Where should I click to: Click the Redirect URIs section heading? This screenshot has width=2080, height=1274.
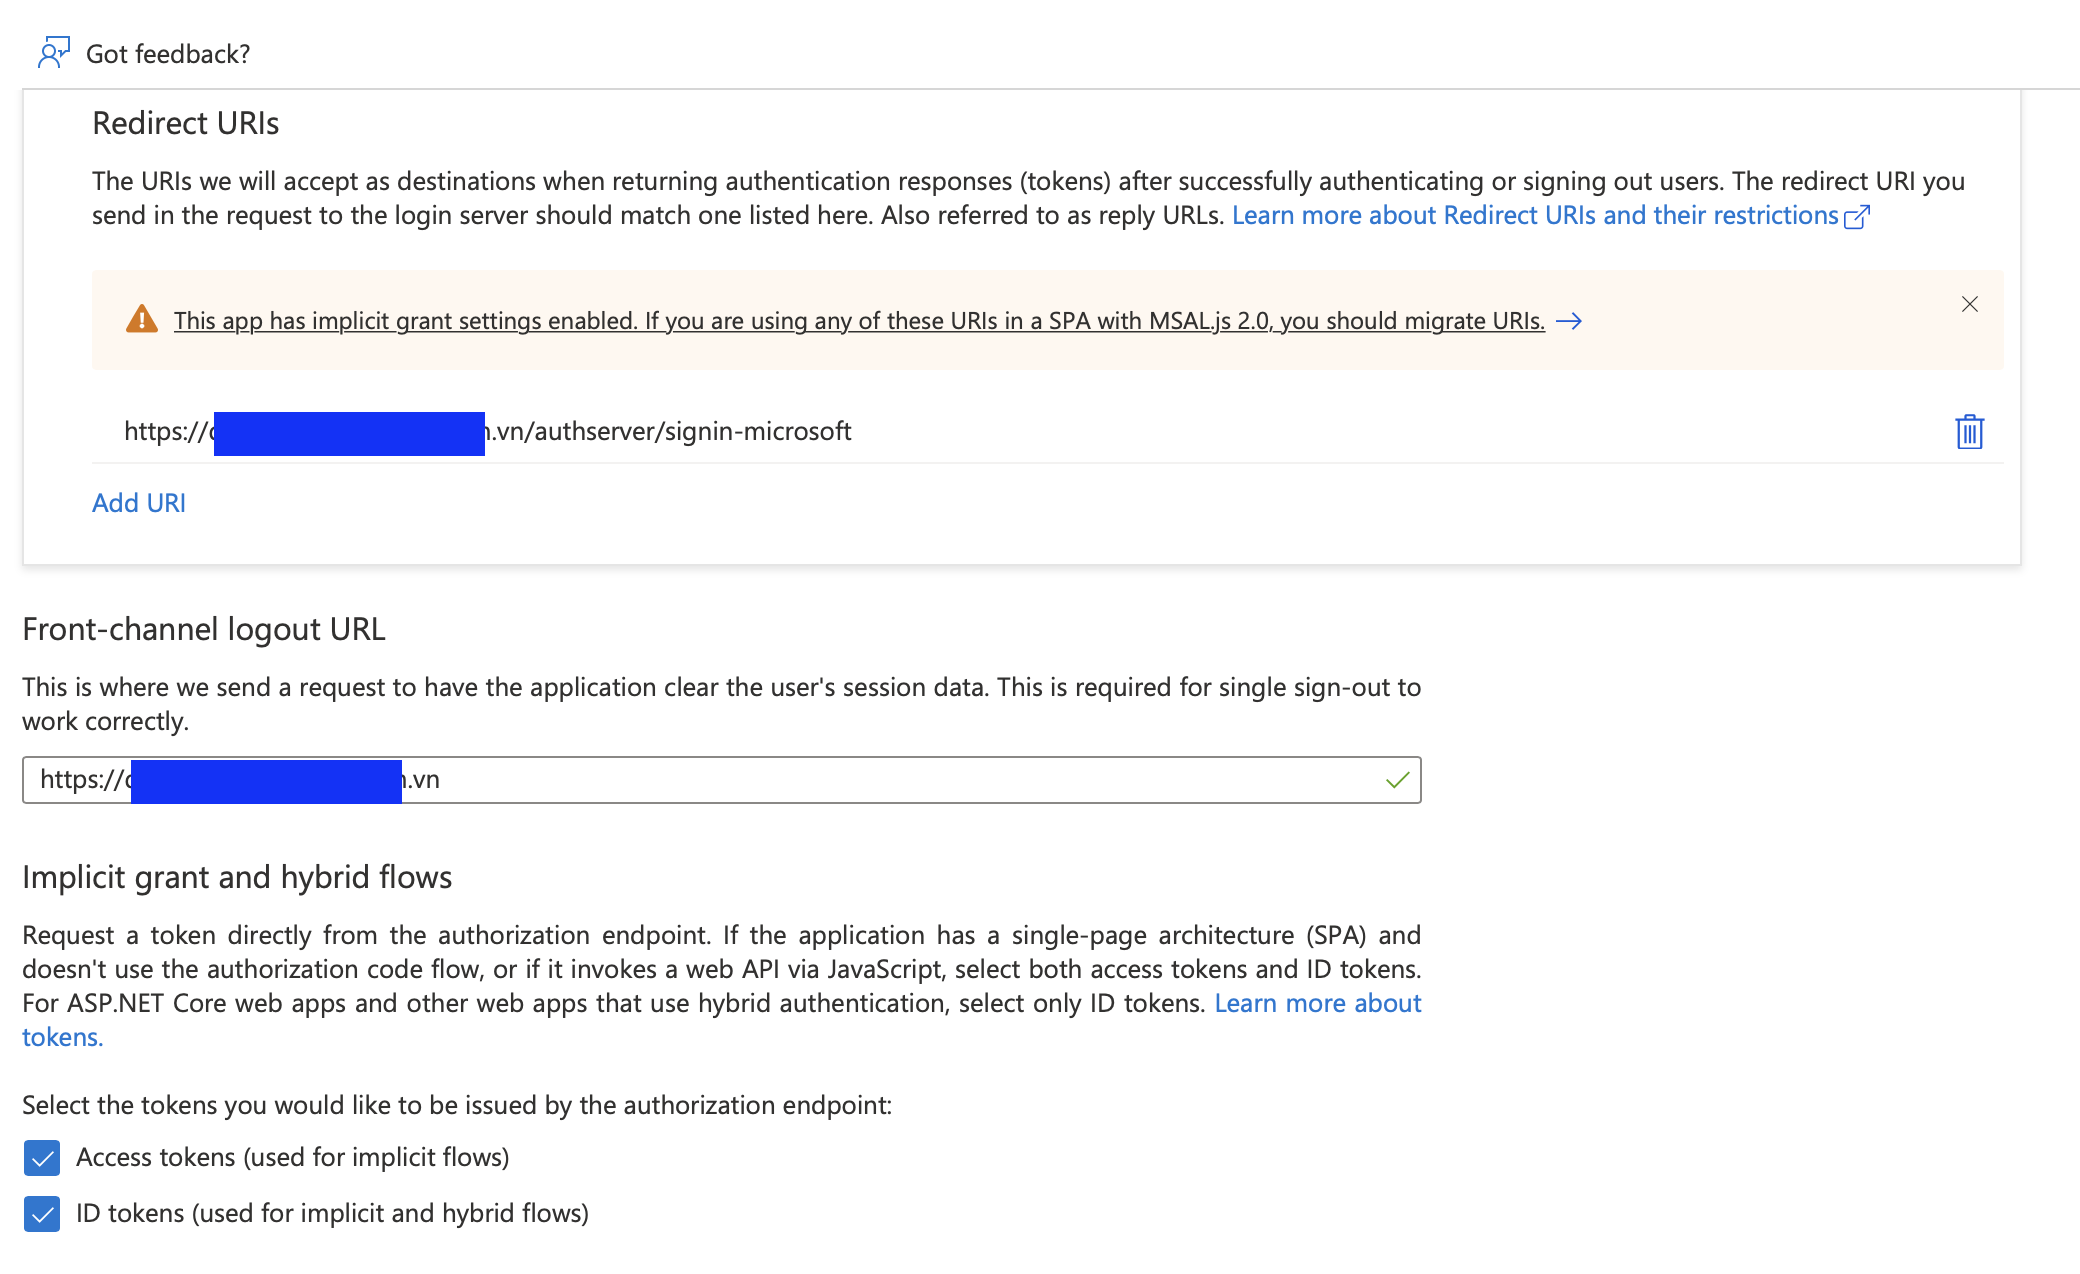(x=186, y=123)
